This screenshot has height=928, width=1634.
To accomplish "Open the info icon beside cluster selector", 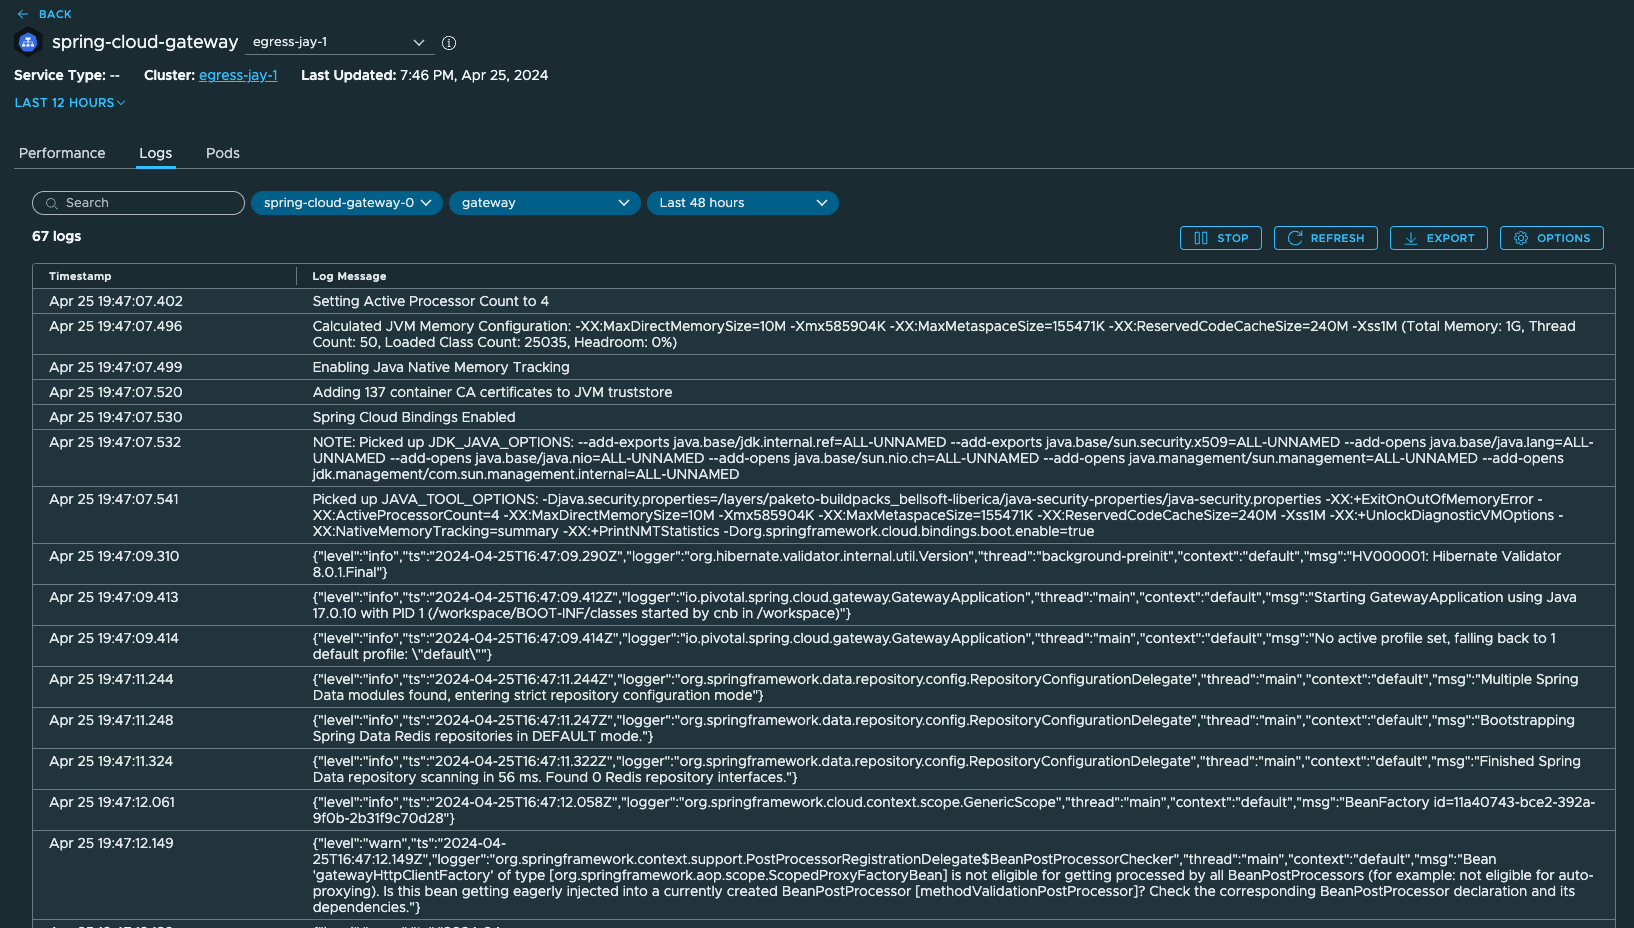I will tap(449, 43).
